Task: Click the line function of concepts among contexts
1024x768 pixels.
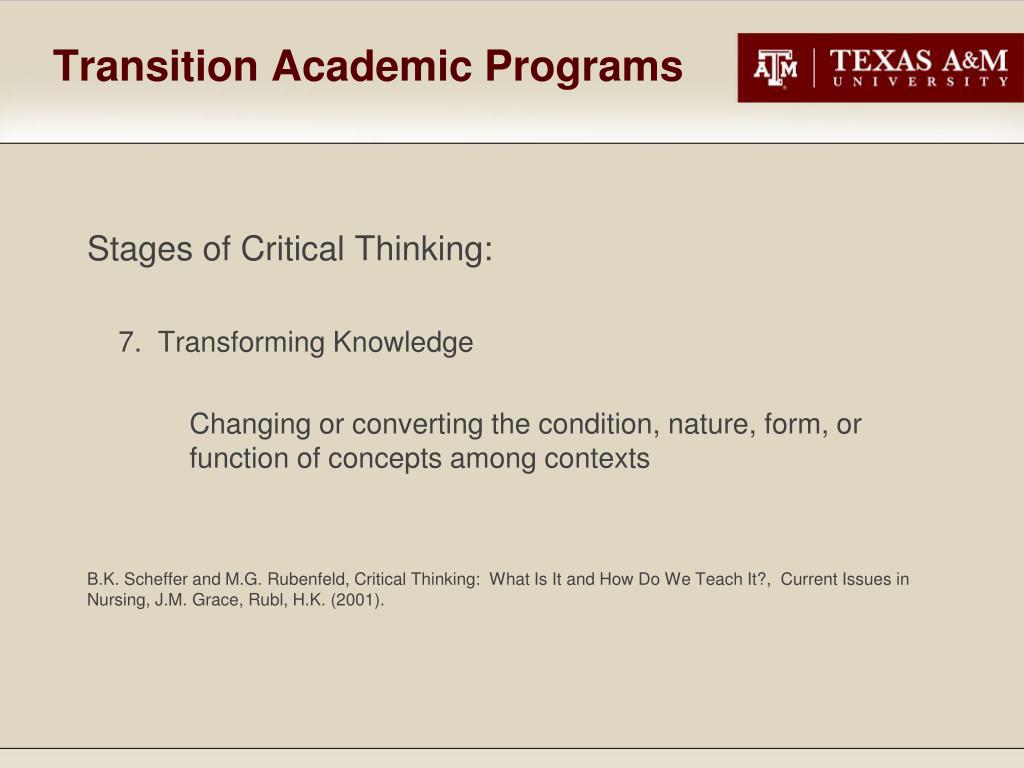Action: pyautogui.click(x=419, y=458)
